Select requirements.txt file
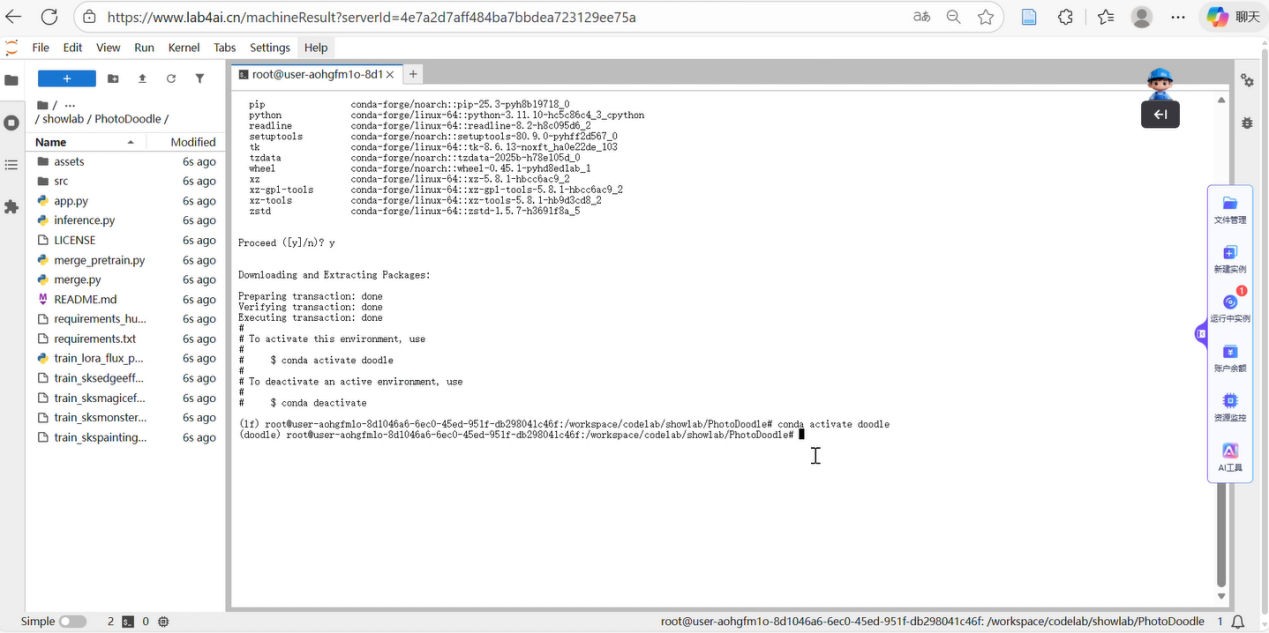The height and width of the screenshot is (633, 1269). (x=126, y=339)
